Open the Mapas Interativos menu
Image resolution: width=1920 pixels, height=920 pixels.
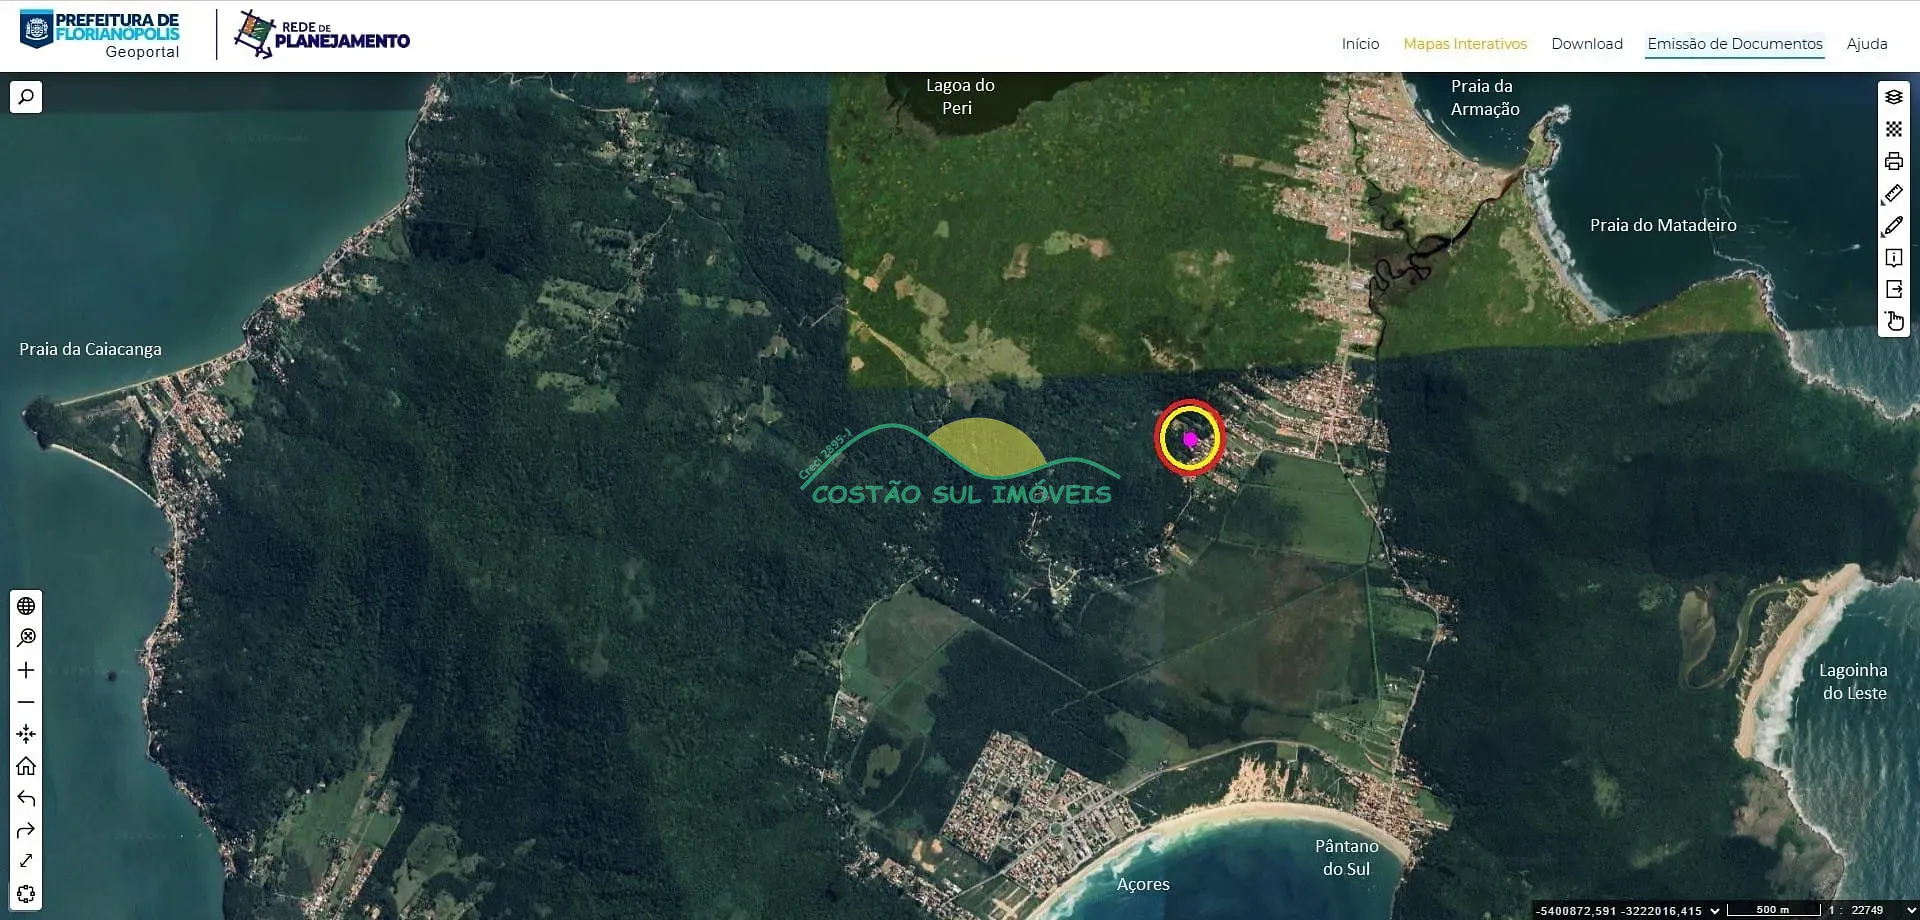(1464, 44)
